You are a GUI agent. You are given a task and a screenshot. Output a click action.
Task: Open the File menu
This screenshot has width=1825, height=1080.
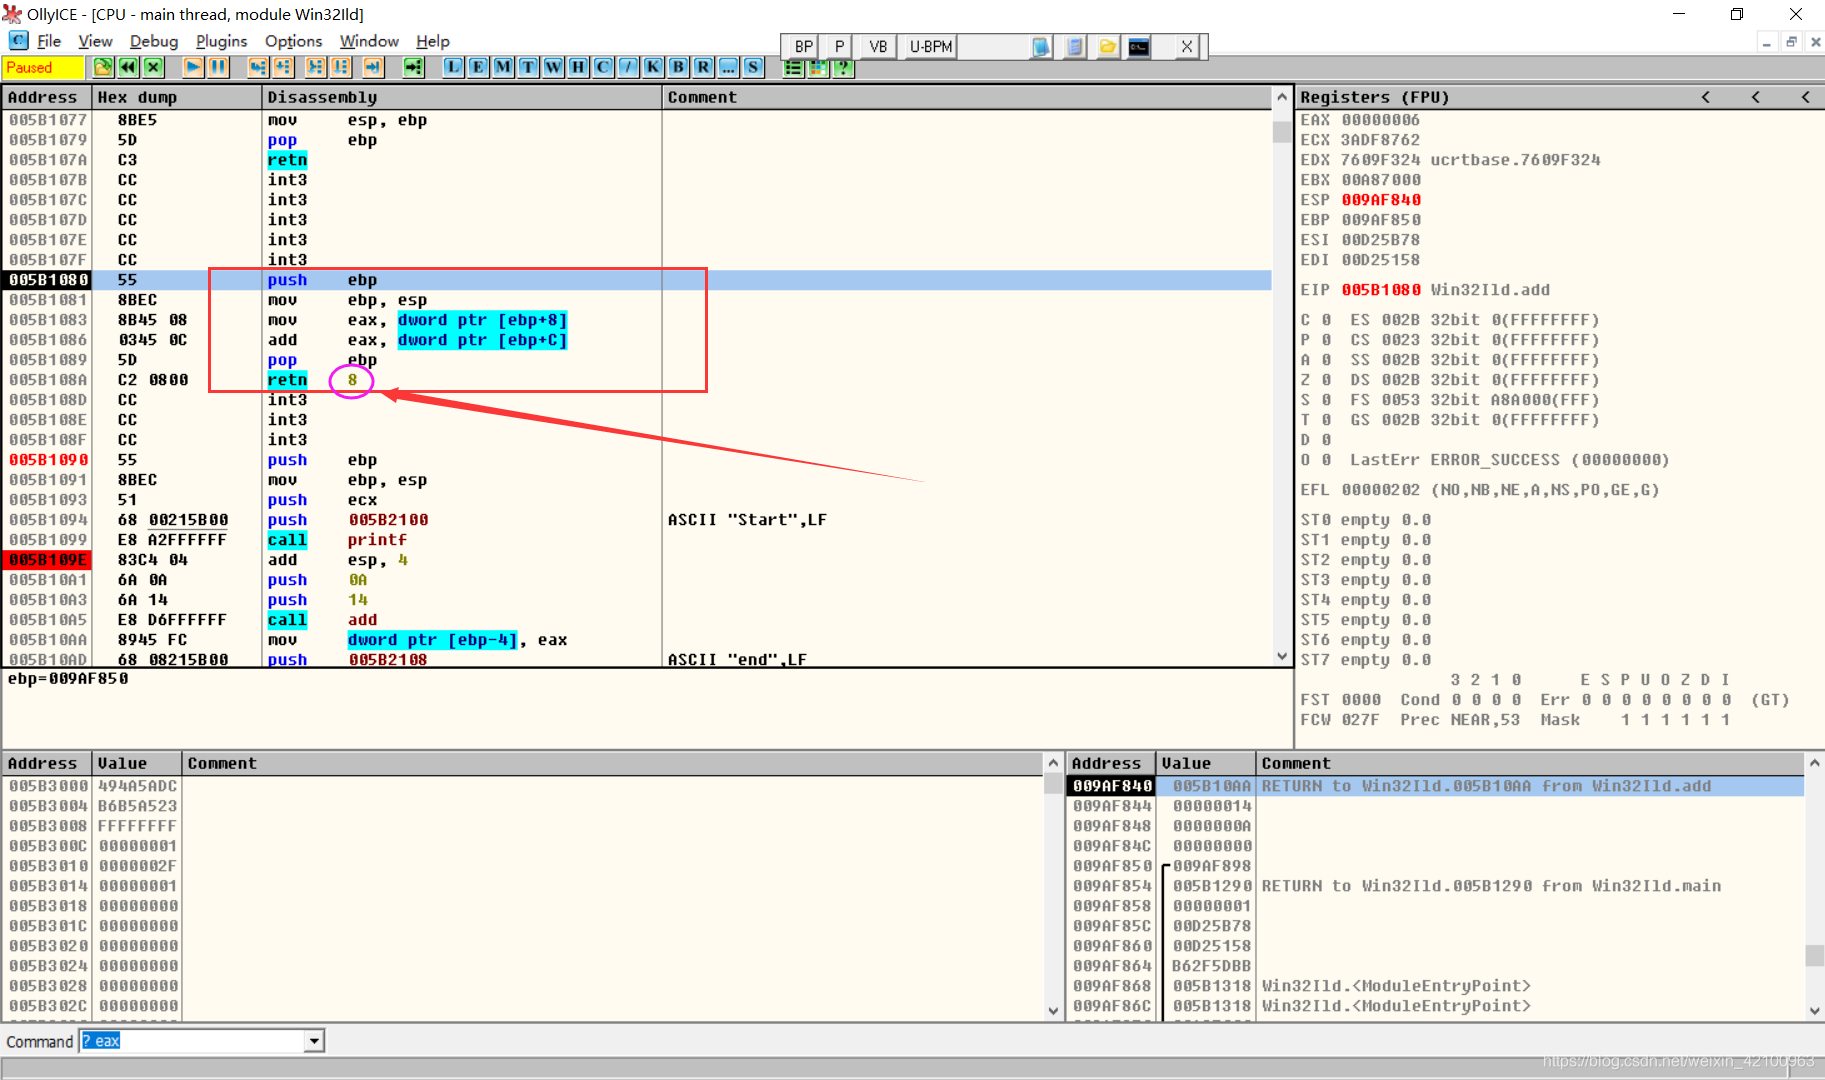pos(49,41)
